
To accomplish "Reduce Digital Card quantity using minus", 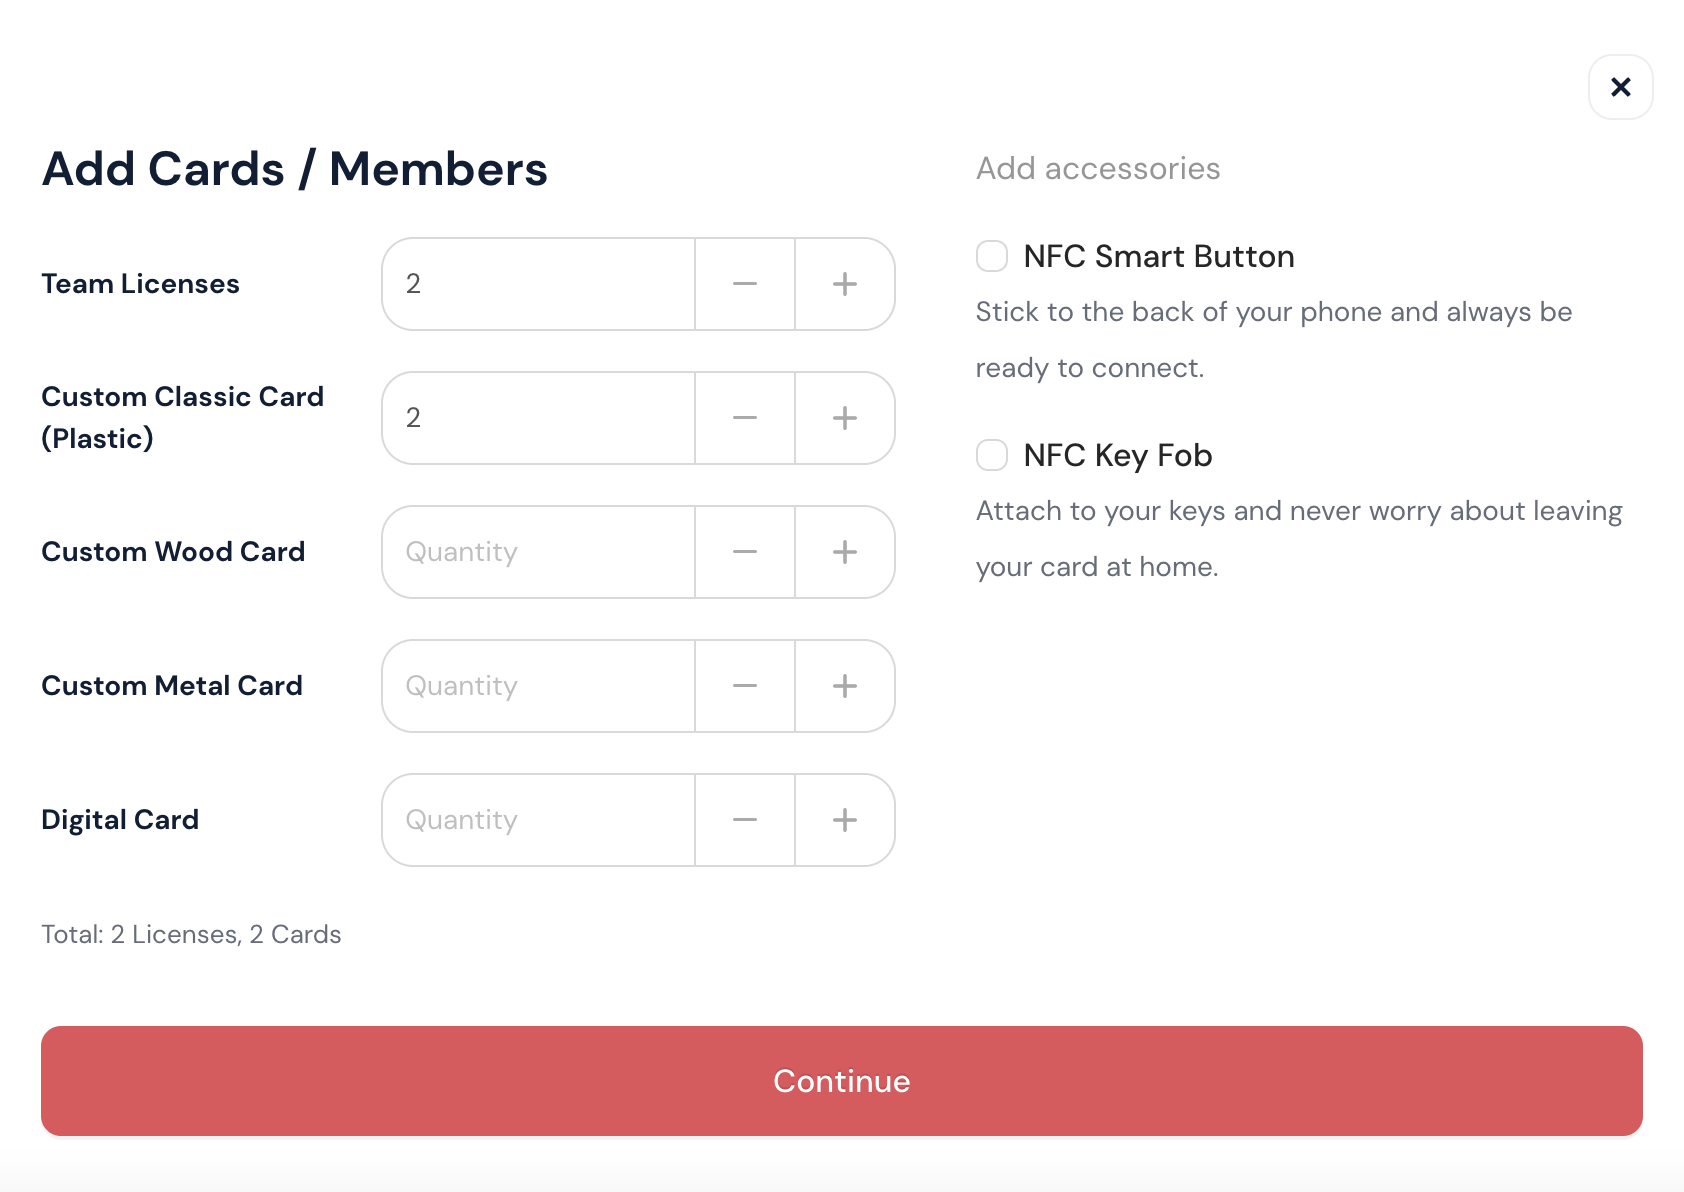I will (745, 820).
